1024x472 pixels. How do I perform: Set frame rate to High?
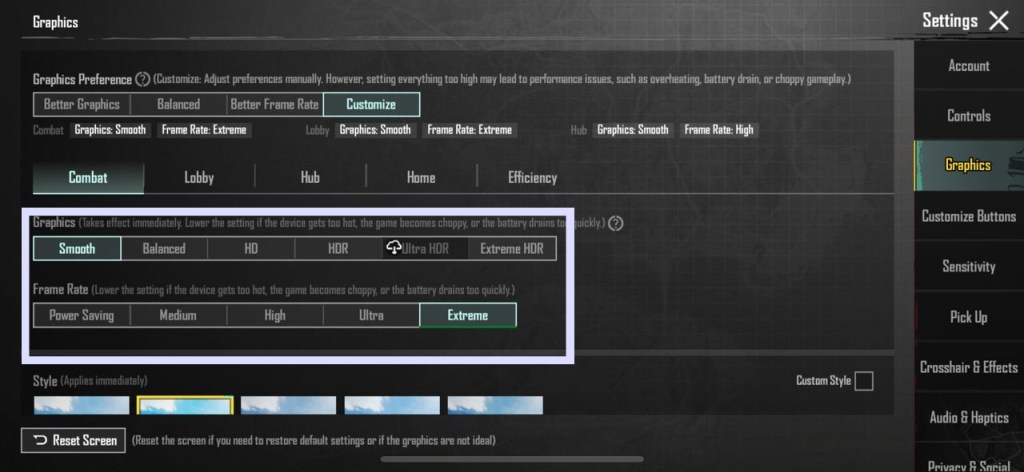(275, 315)
